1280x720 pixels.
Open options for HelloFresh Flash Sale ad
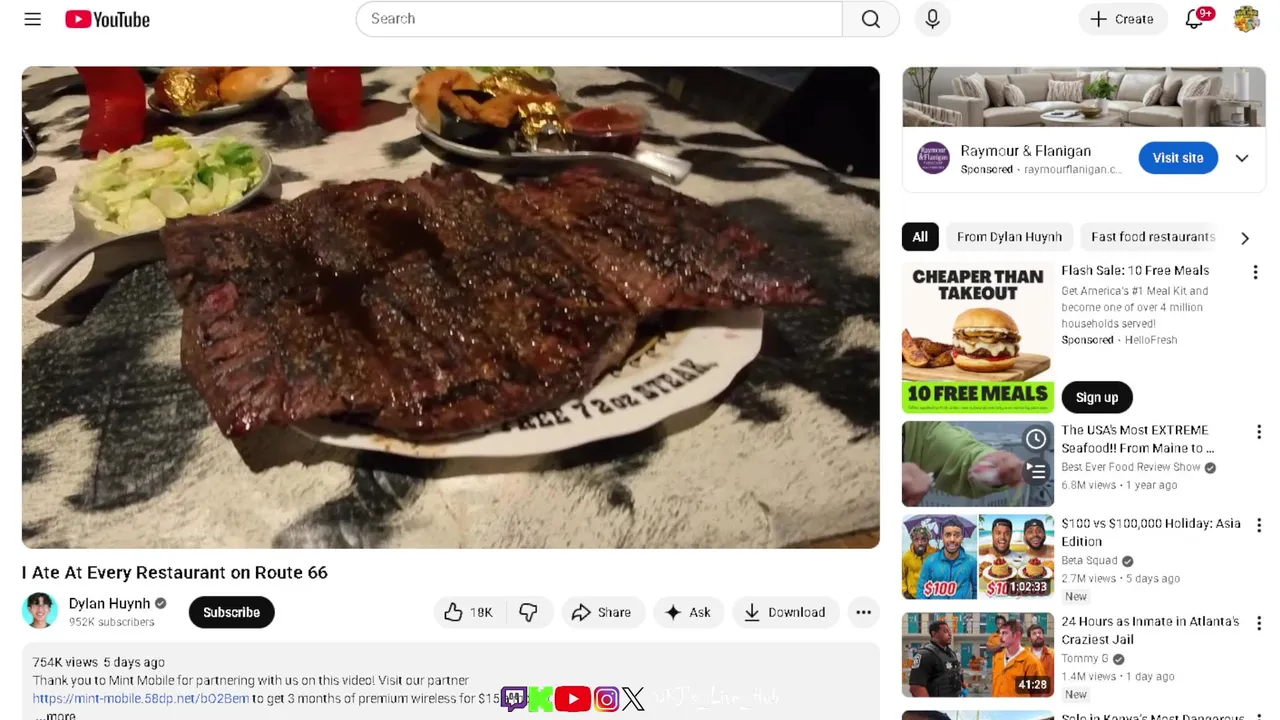(1256, 272)
